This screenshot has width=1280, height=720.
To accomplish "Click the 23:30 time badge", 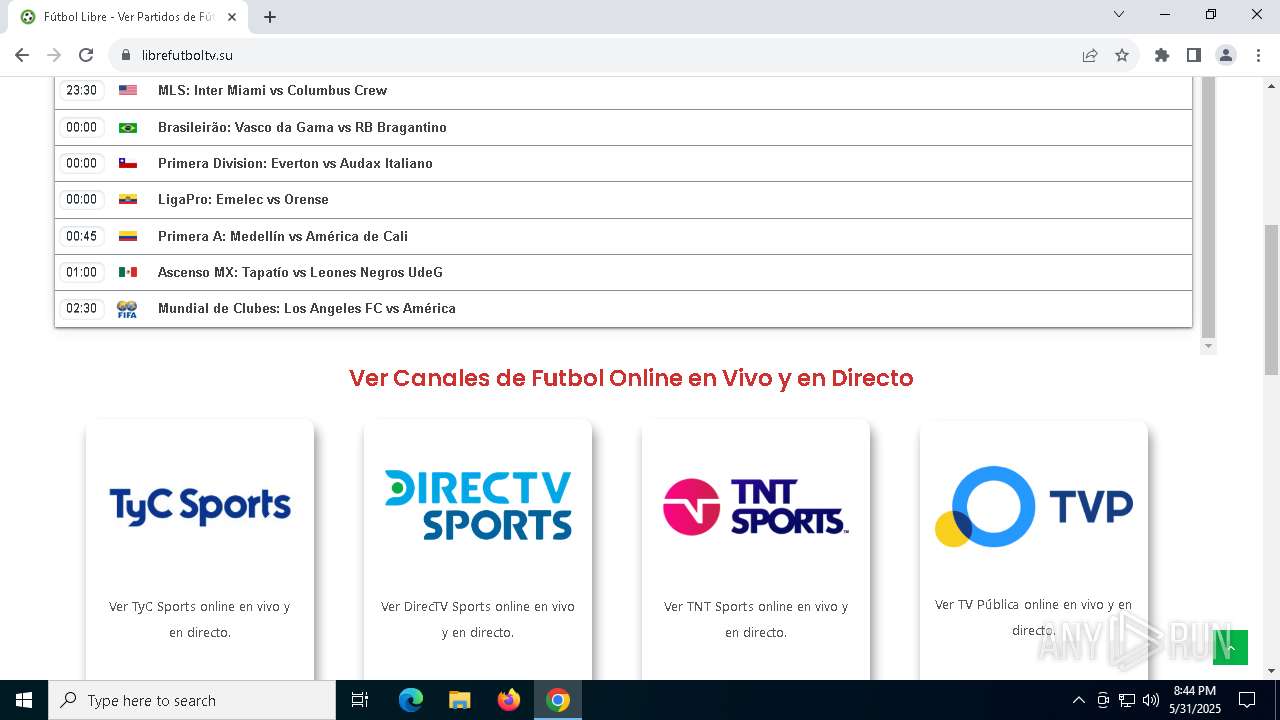I will click(82, 90).
